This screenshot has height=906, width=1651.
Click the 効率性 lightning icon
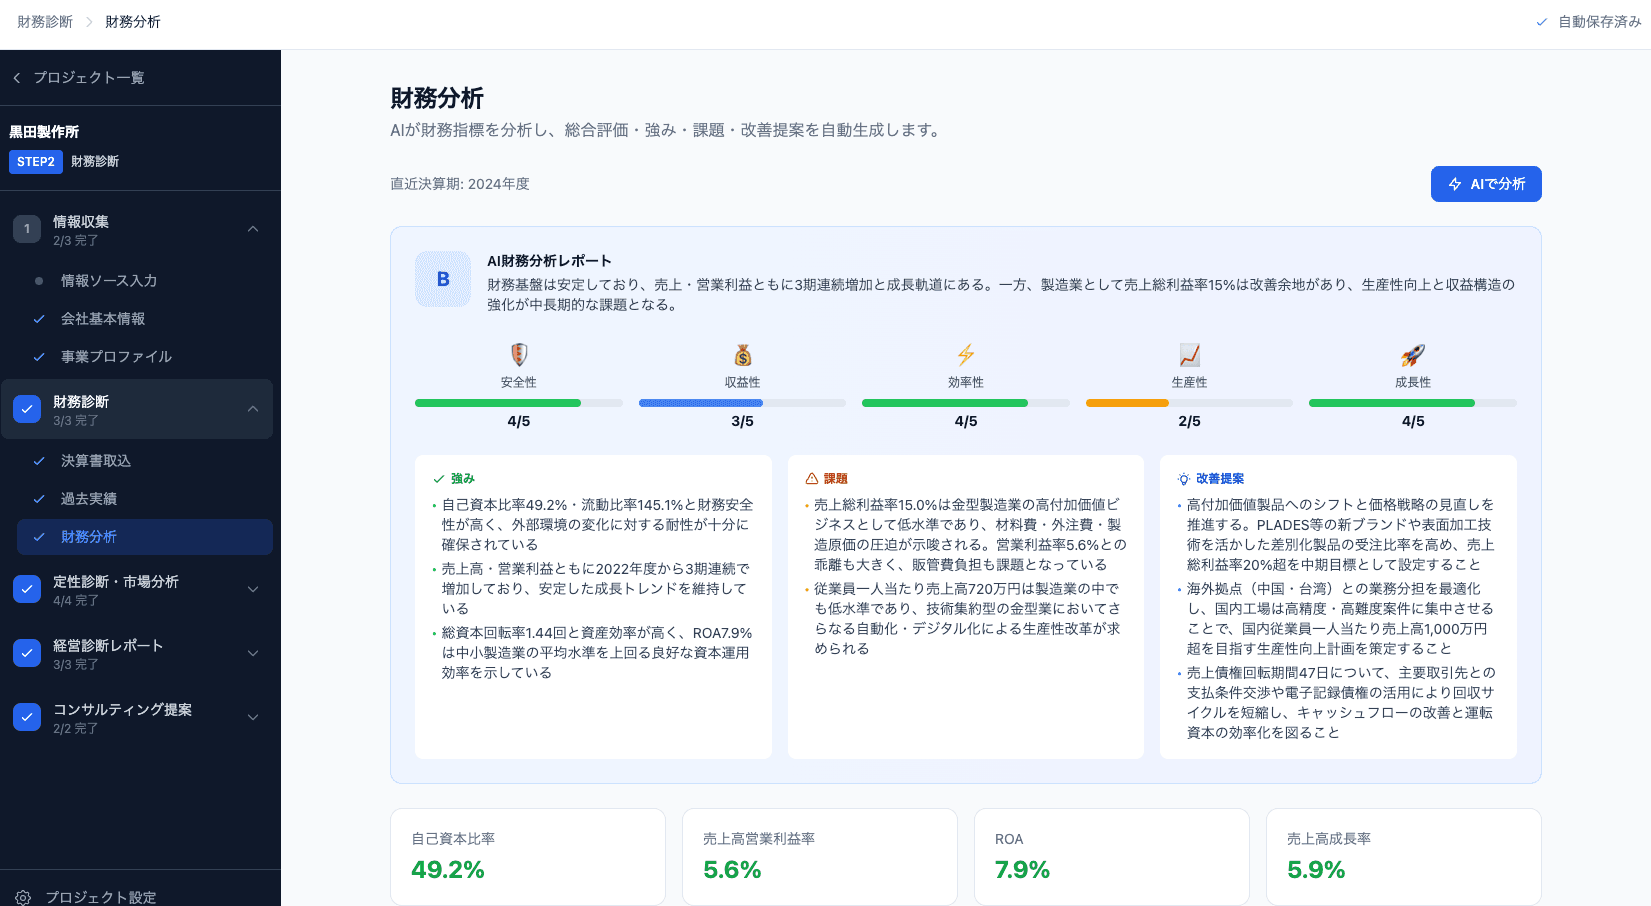[x=965, y=355]
